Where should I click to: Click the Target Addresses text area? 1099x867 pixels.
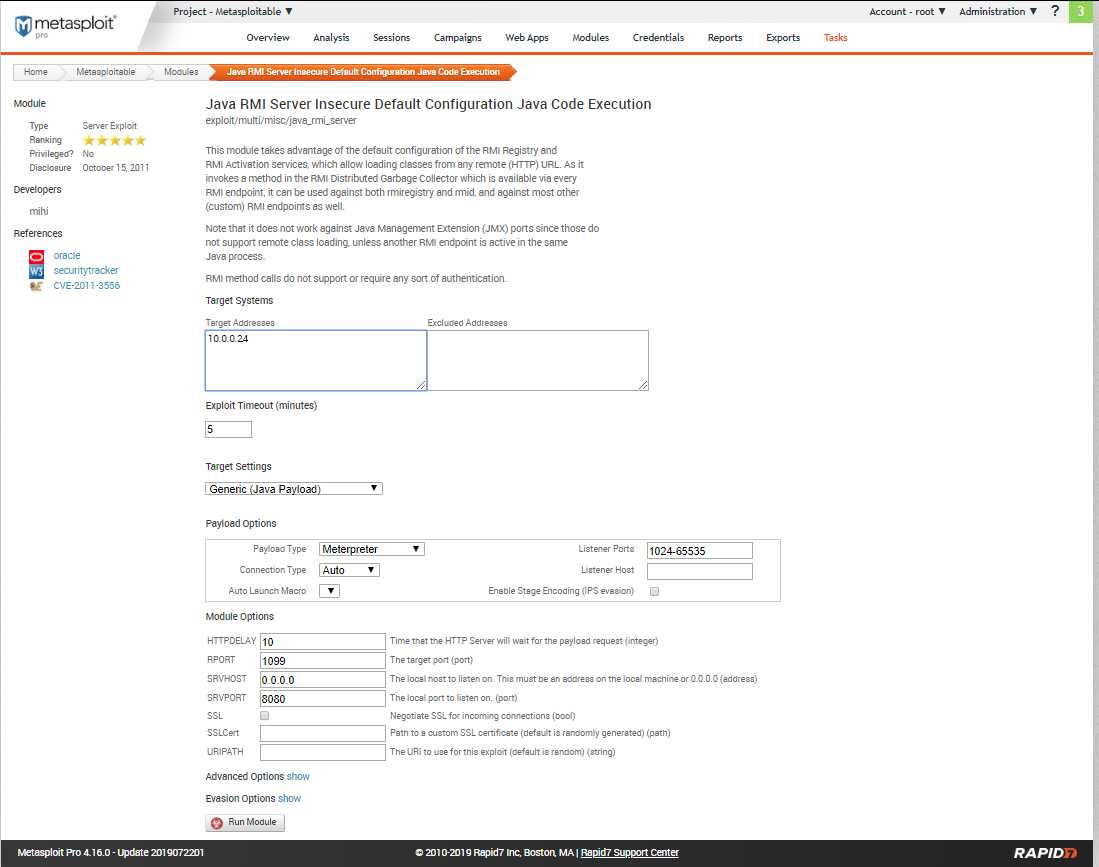(315, 360)
